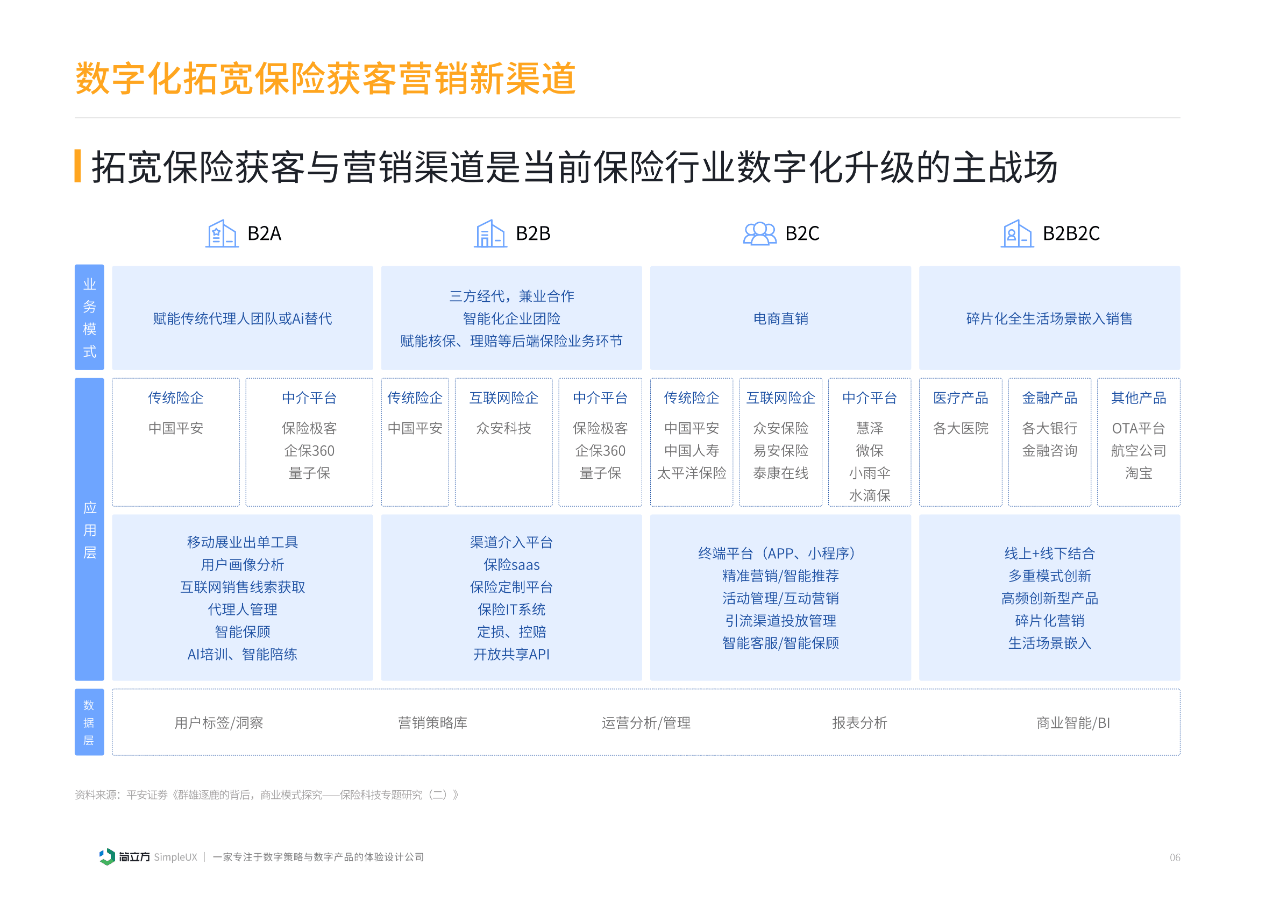Screen dimensions: 1280x906
Task: Click 商业智能/BI in data layer
Action: 1073,722
